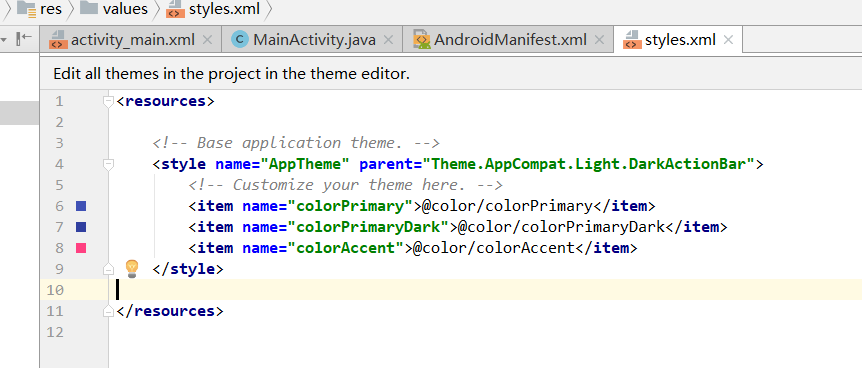Open the values folder breadcrumb
The height and width of the screenshot is (368, 862).
pyautogui.click(x=115, y=9)
